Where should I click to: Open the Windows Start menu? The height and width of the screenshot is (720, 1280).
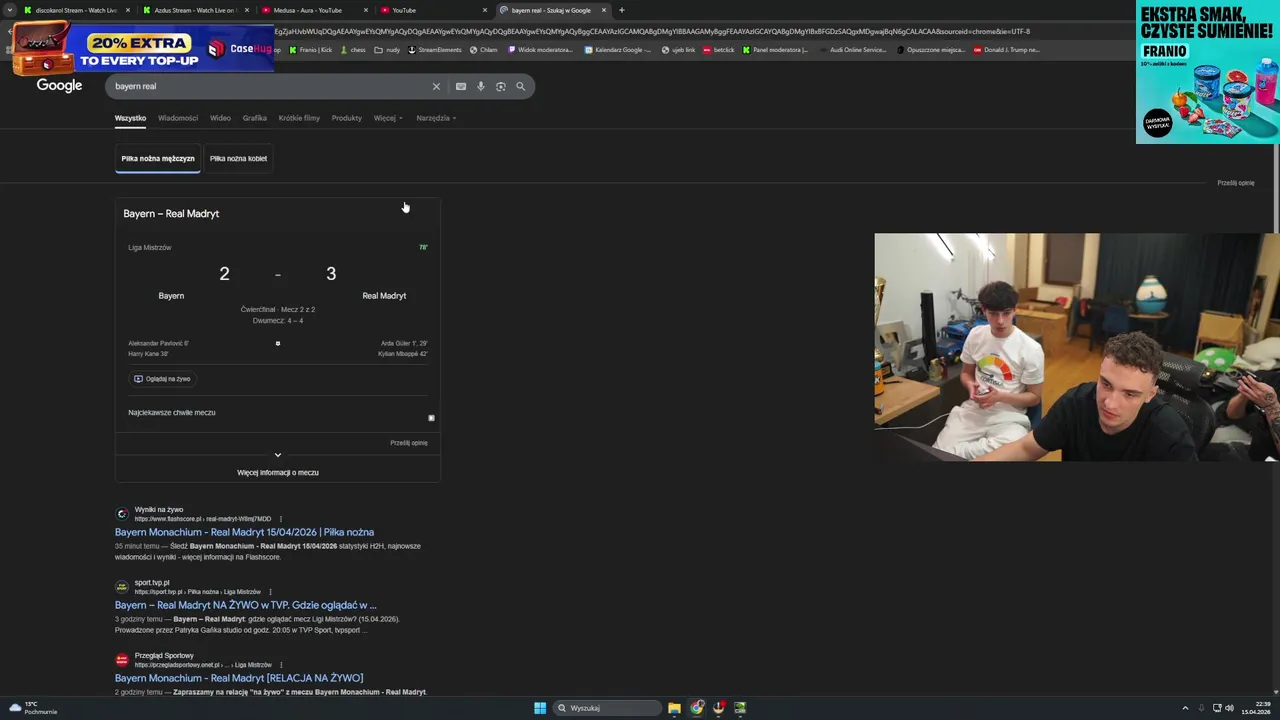540,708
